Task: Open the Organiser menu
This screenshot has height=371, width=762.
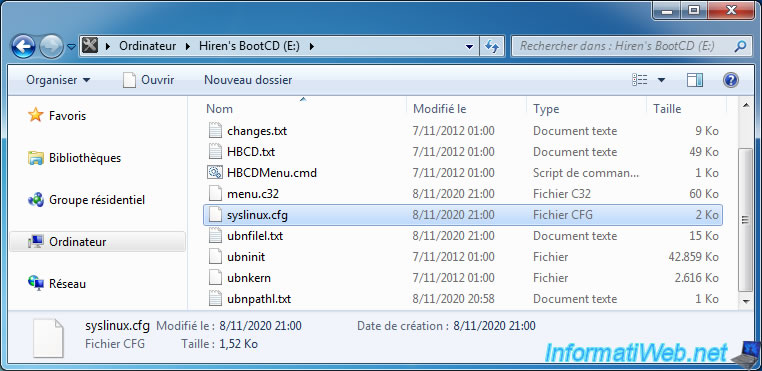Action: coord(58,80)
